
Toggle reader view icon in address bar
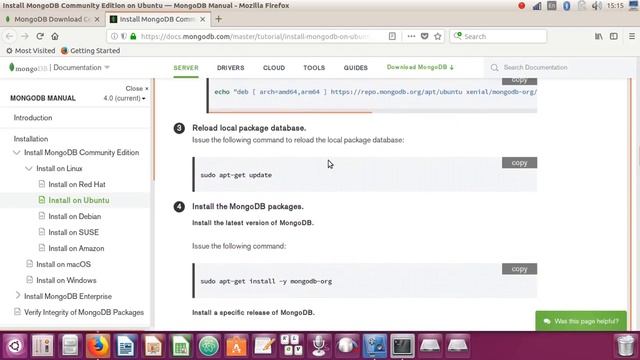pyautogui.click(x=392, y=36)
